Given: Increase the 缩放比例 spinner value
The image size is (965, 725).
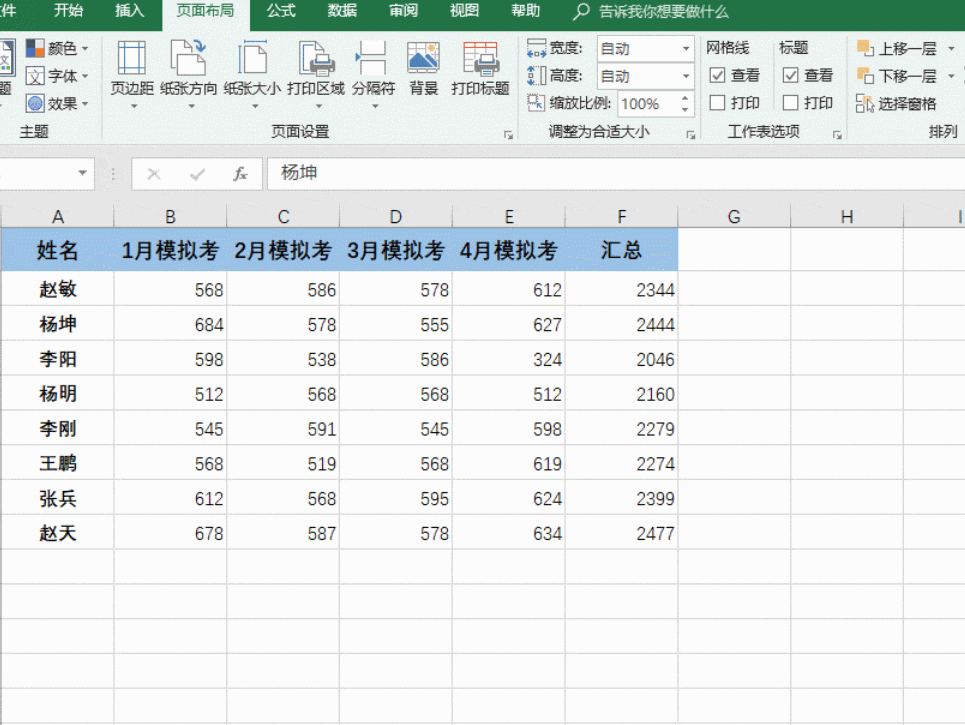Looking at the screenshot, I should click(685, 98).
